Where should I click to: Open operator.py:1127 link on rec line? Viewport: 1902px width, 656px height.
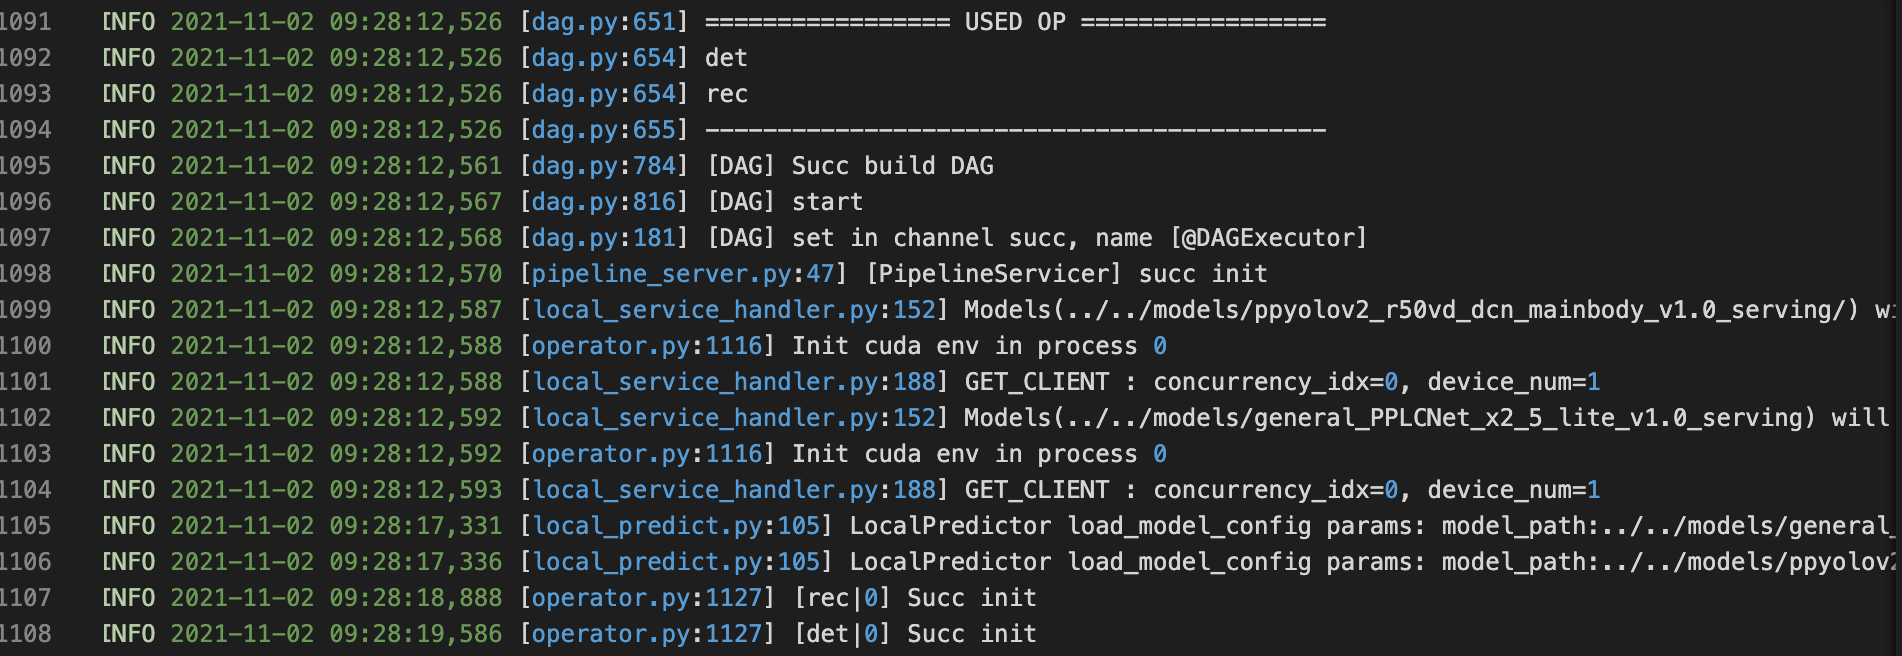pyautogui.click(x=647, y=598)
